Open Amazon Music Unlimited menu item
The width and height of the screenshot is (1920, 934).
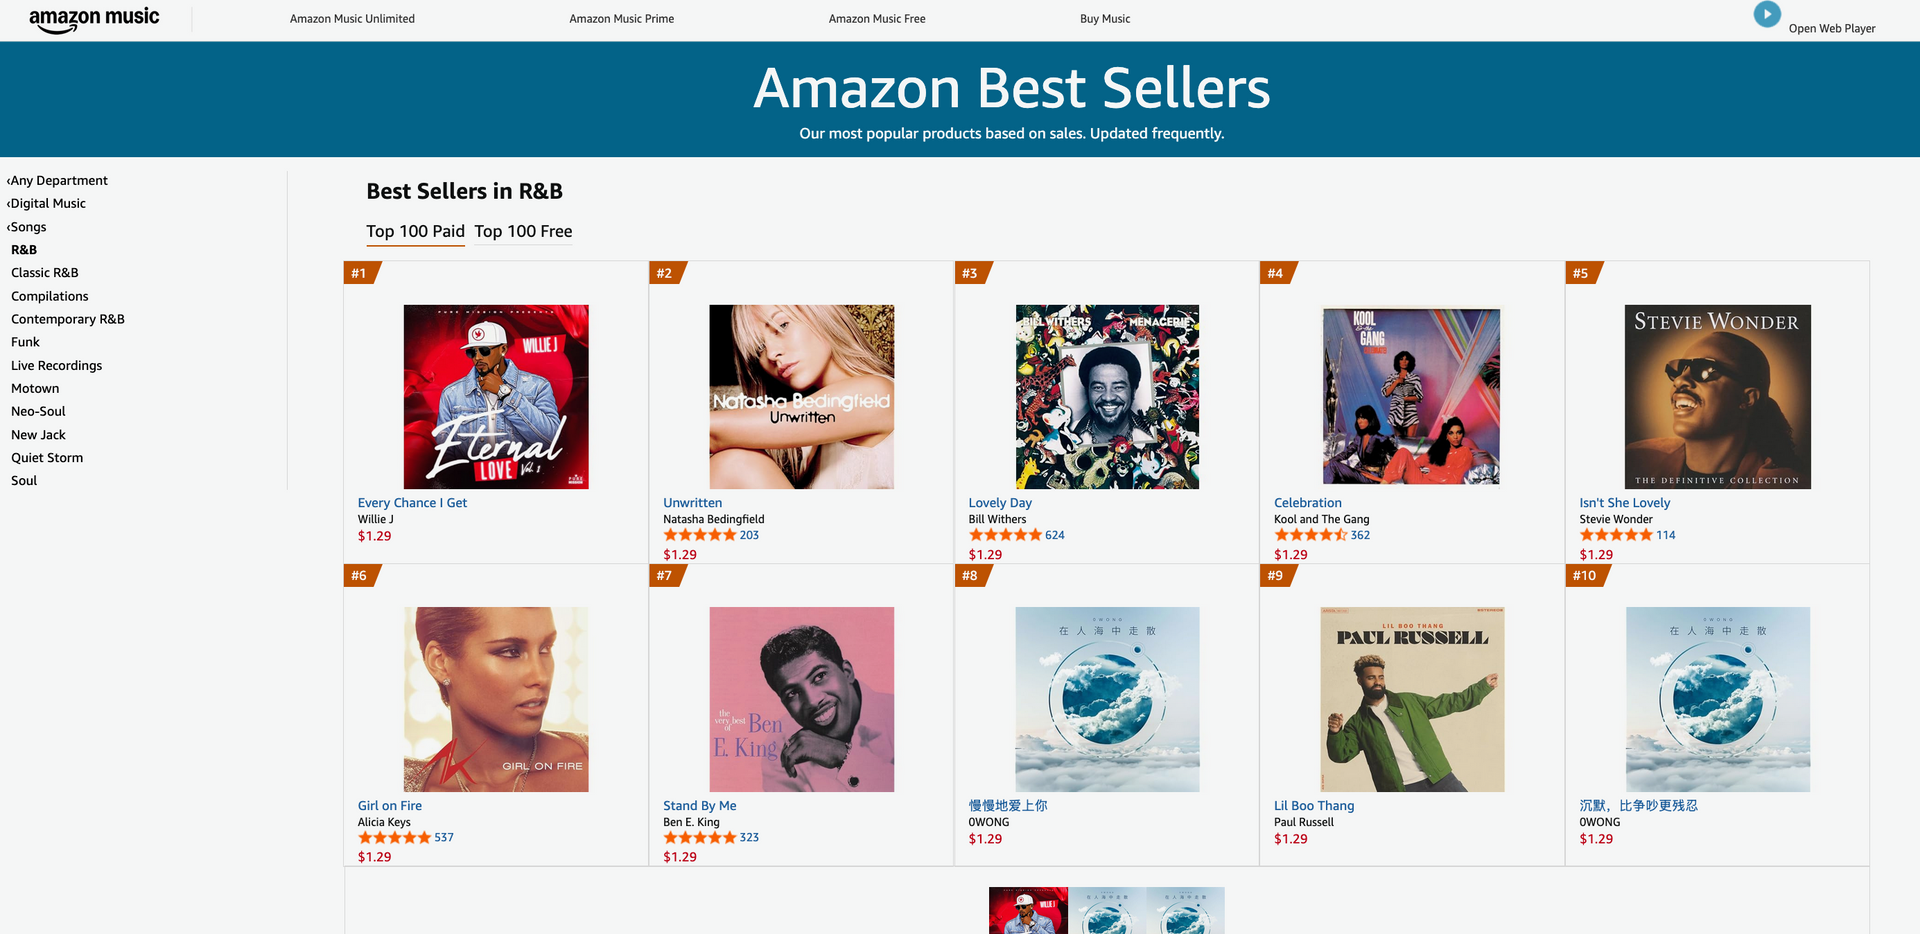tap(352, 19)
